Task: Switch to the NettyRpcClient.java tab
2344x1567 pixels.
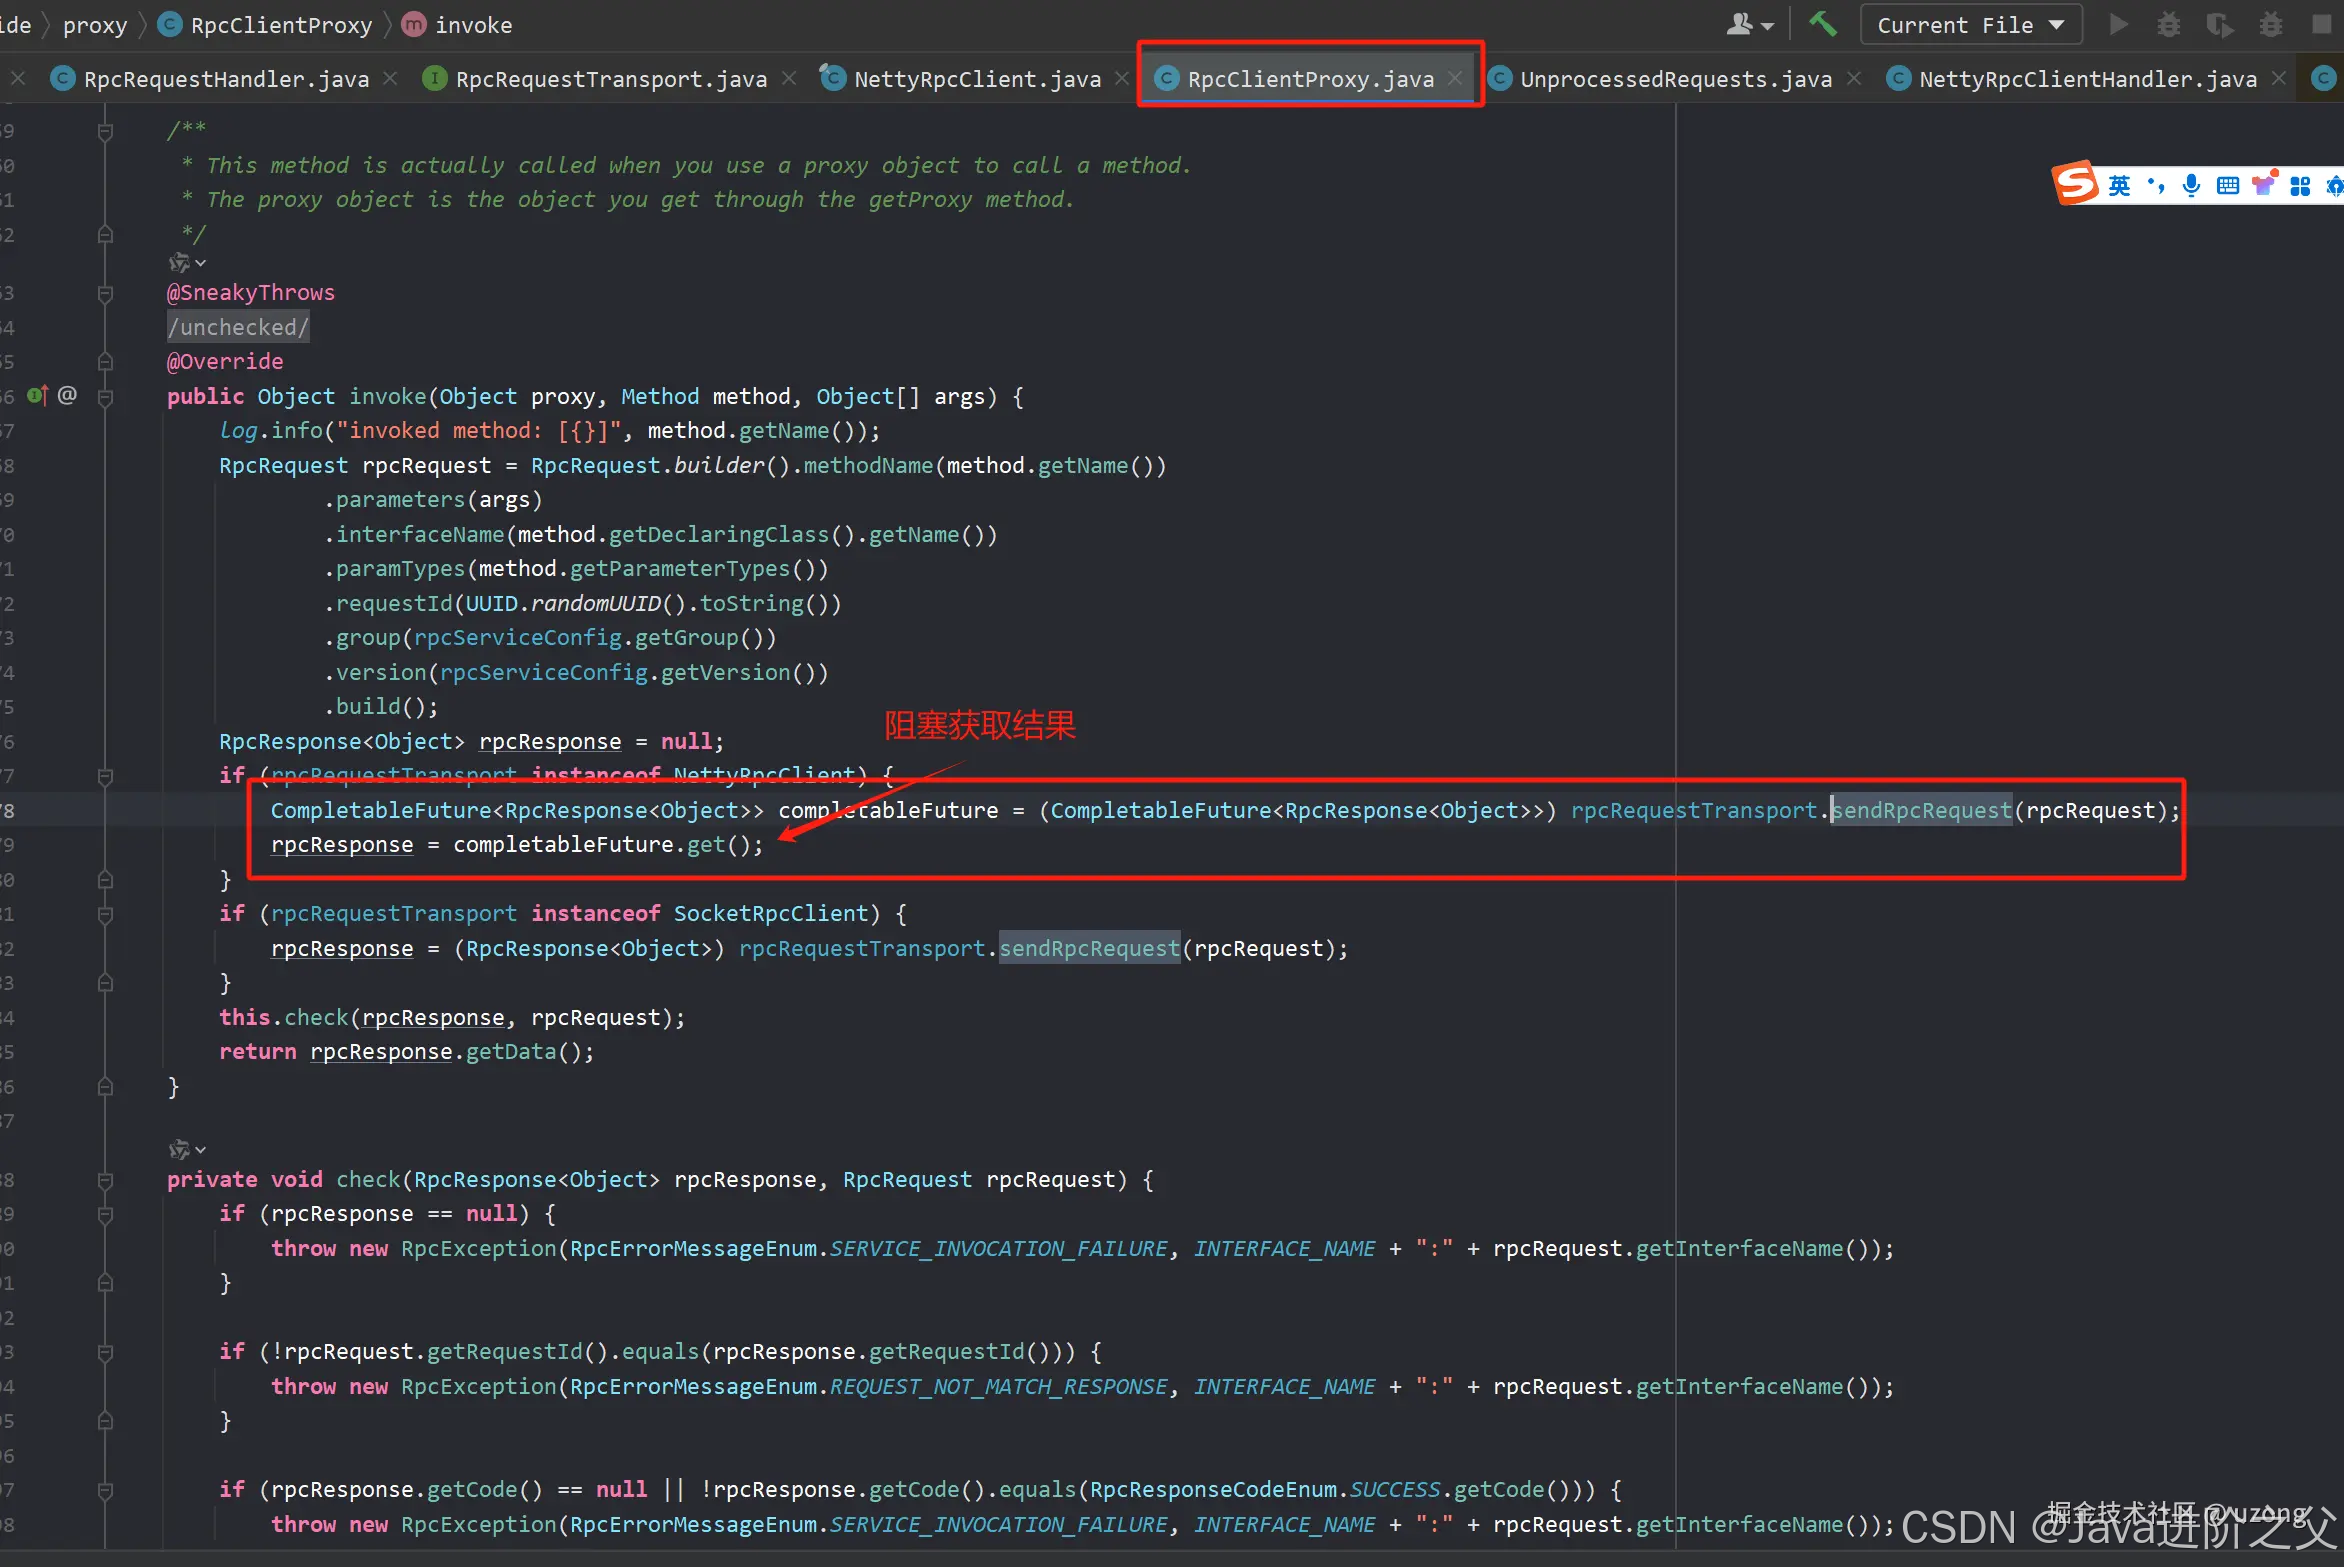Action: click(x=976, y=79)
